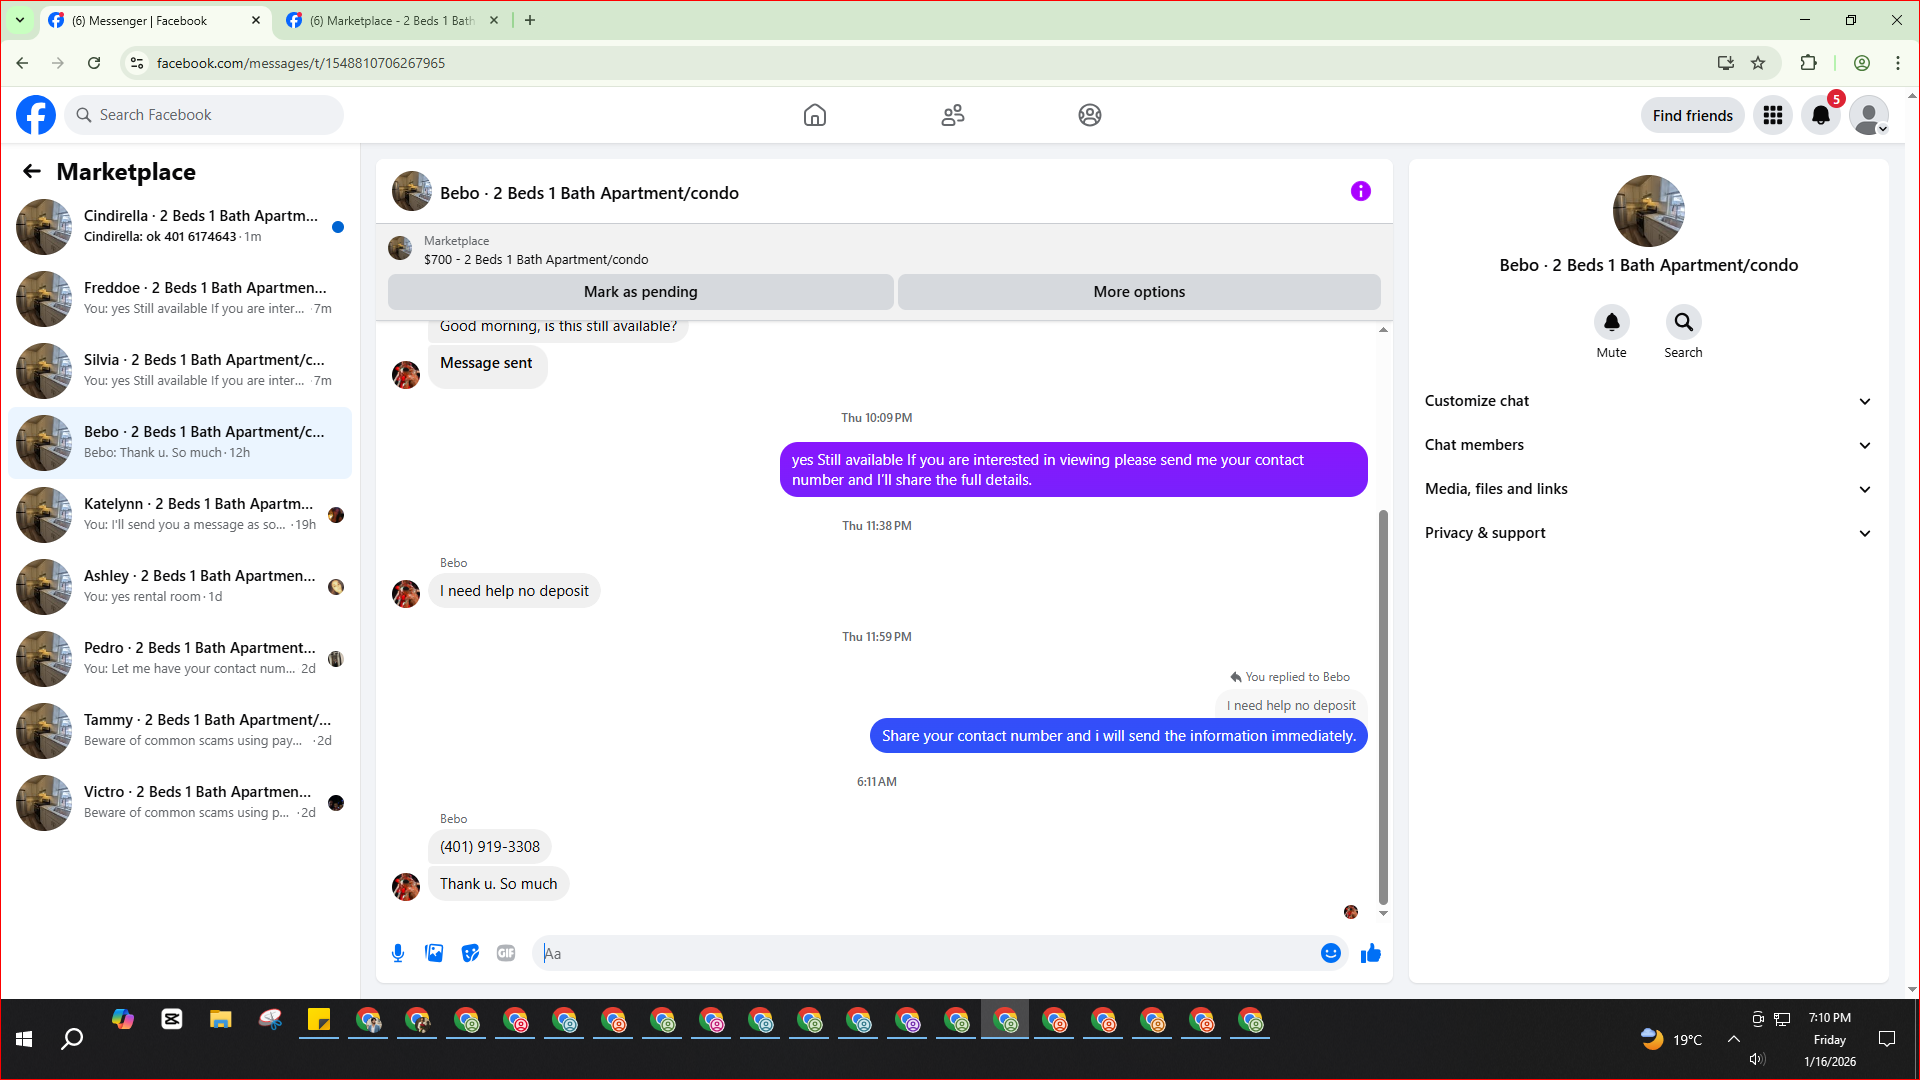Send a thumbs-up like
This screenshot has height=1080, width=1920.
coord(1371,953)
